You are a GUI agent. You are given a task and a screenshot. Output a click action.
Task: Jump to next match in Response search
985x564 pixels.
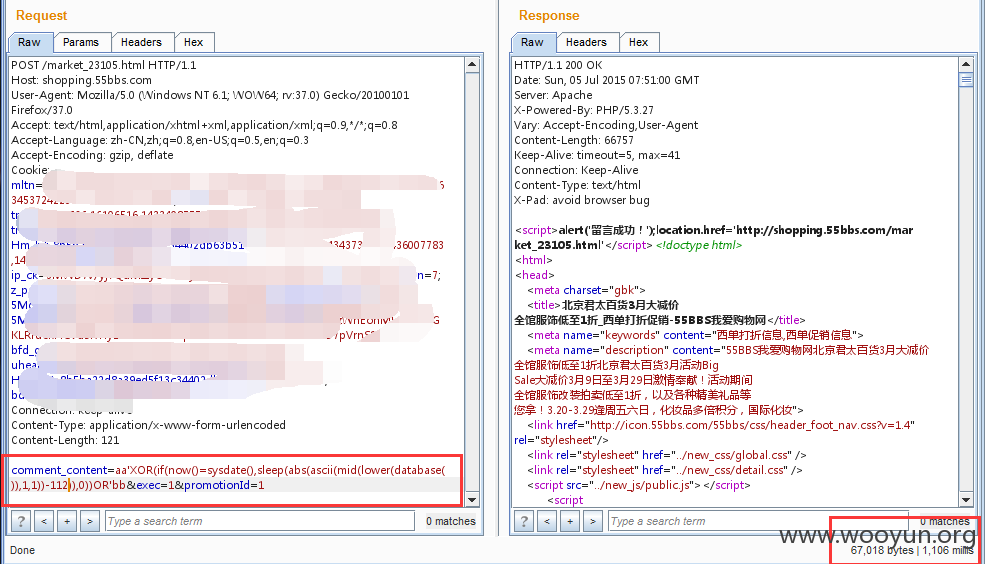[592, 521]
